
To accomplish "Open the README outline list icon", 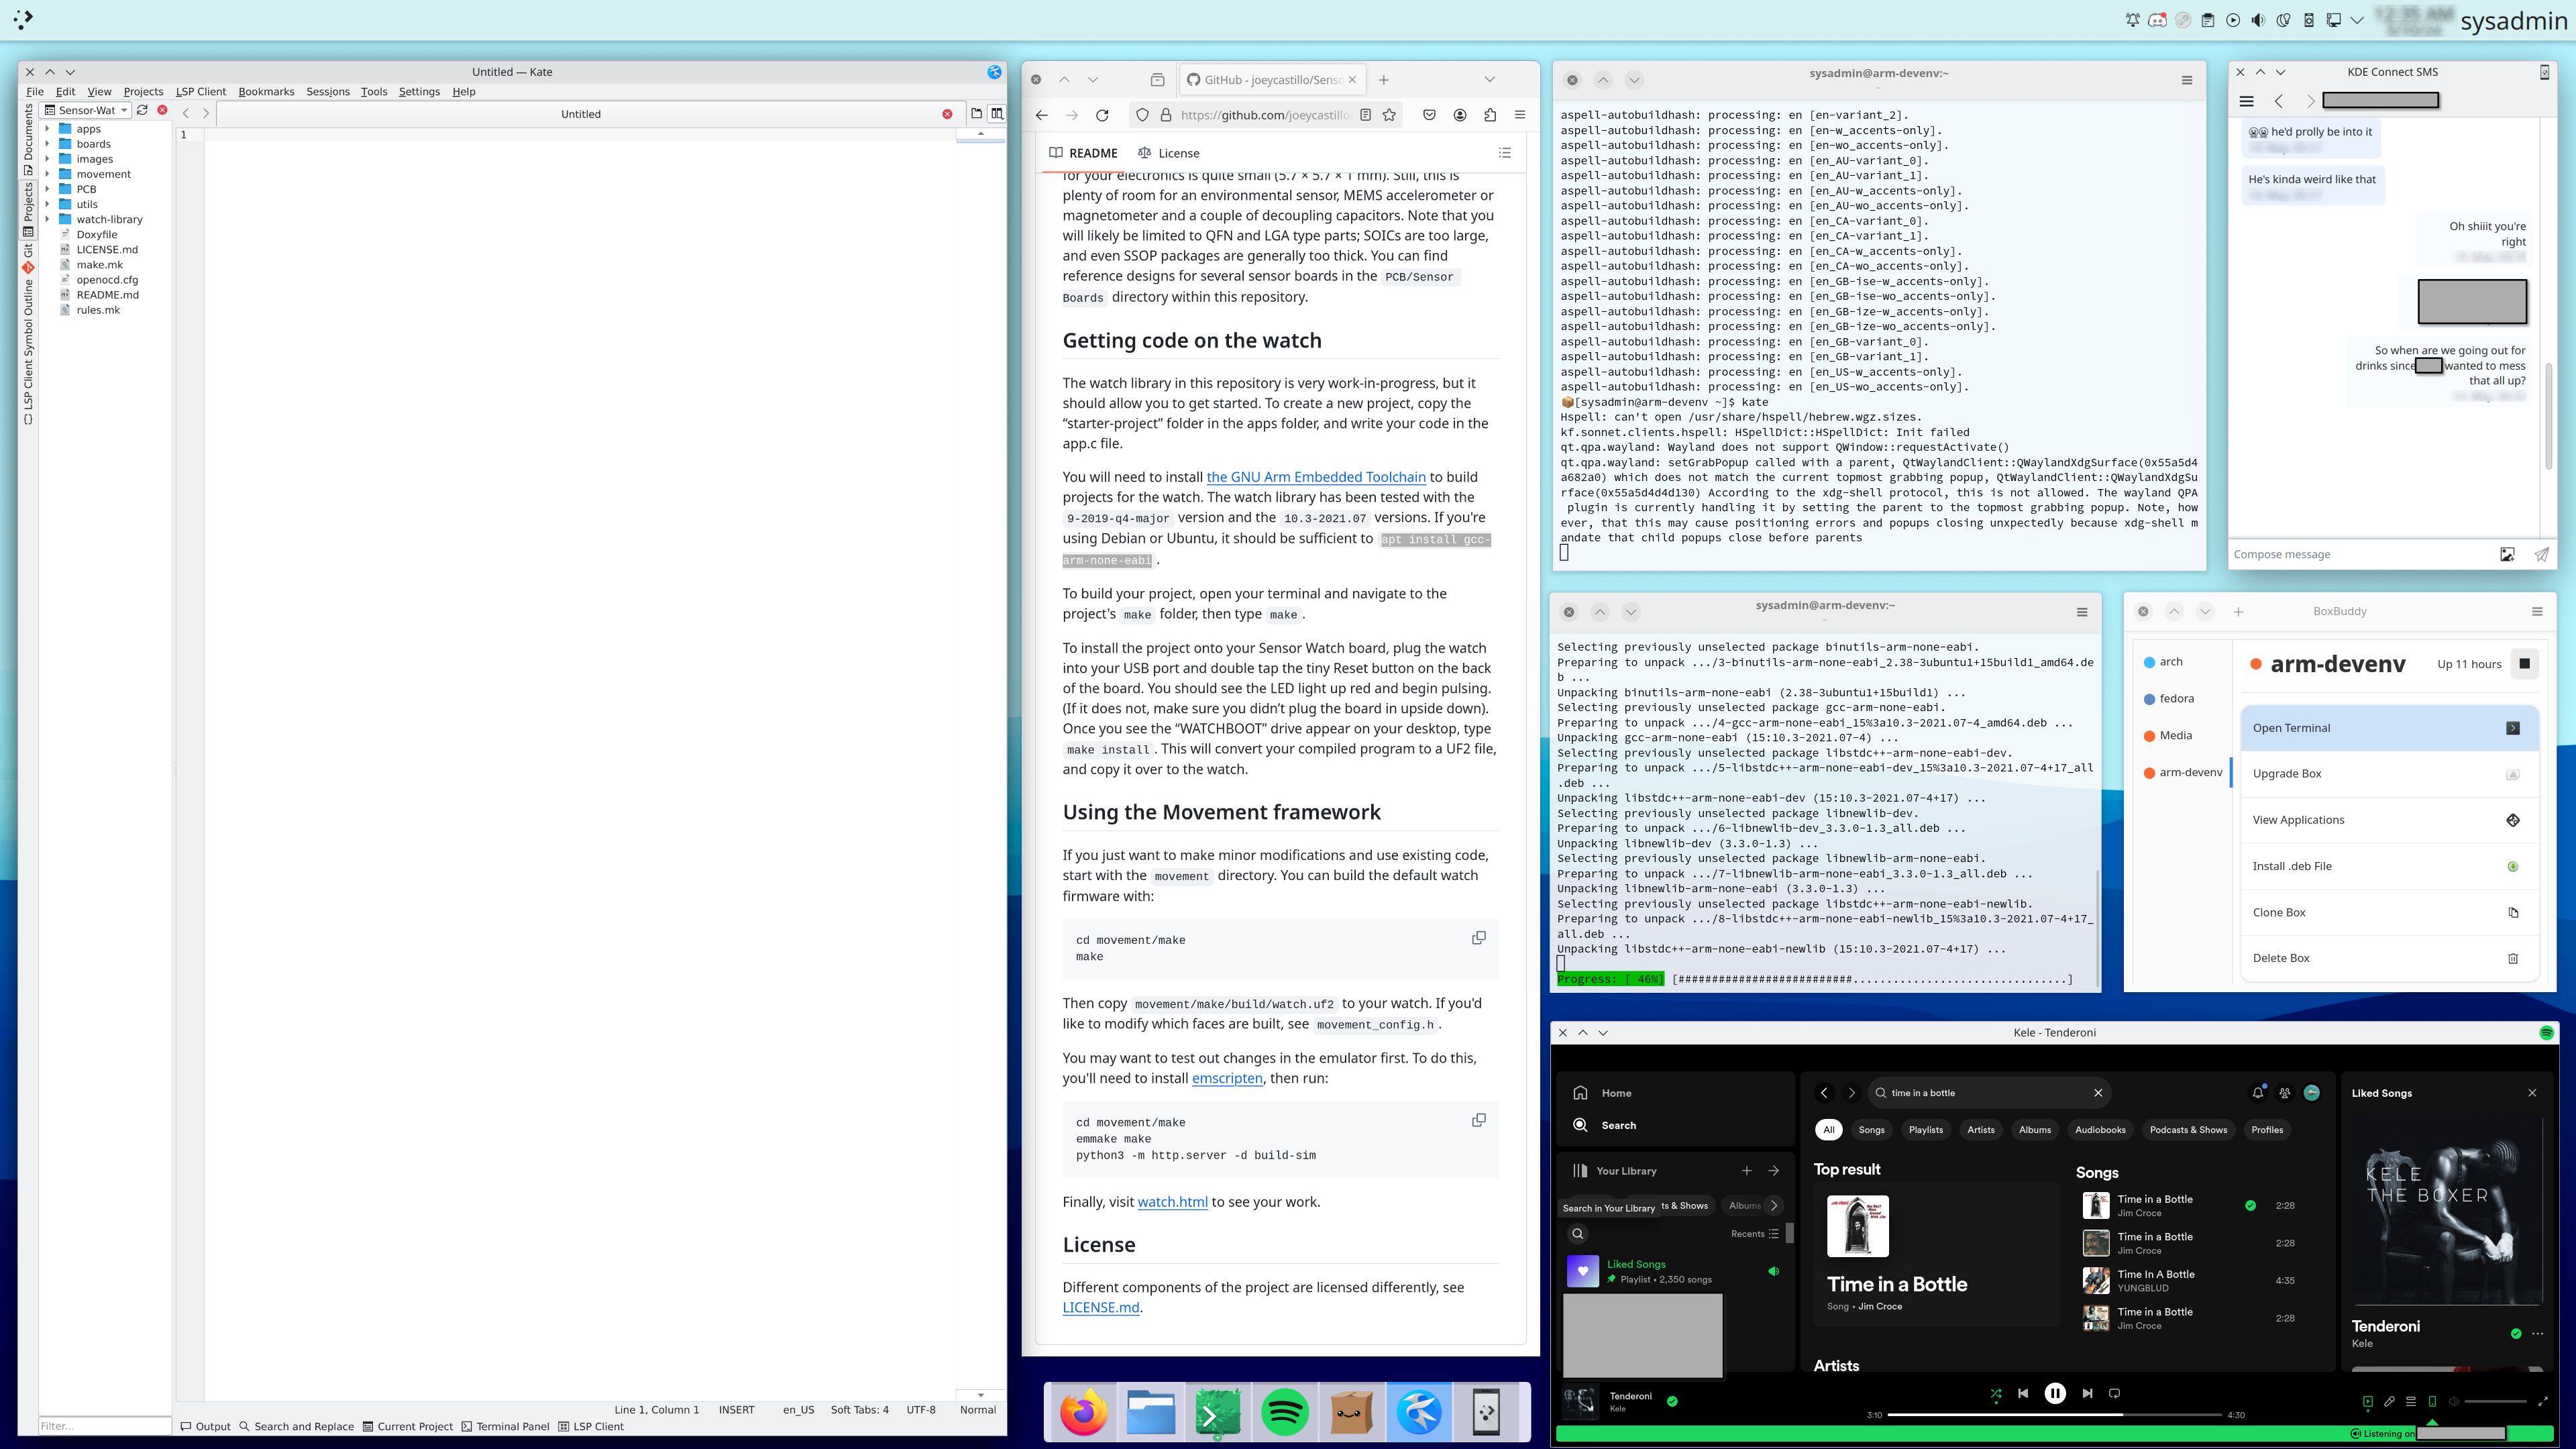I will tap(1504, 153).
